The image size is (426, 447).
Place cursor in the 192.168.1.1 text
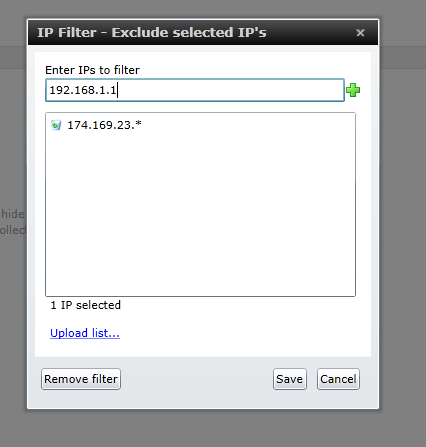pyautogui.click(x=82, y=90)
